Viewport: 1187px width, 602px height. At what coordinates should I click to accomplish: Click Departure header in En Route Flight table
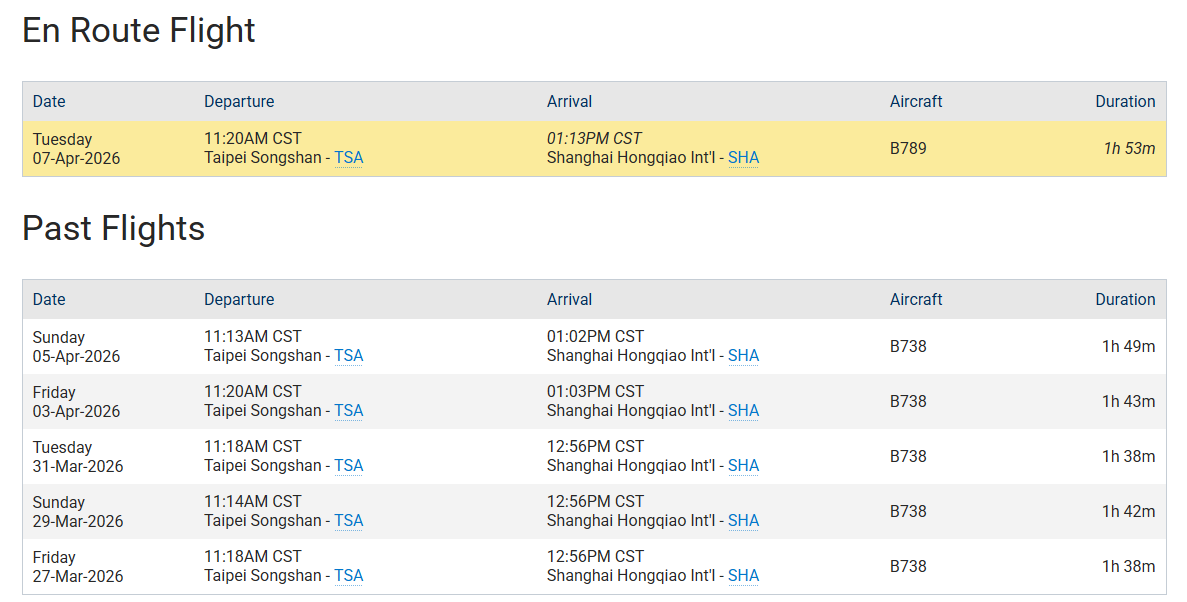pyautogui.click(x=239, y=102)
